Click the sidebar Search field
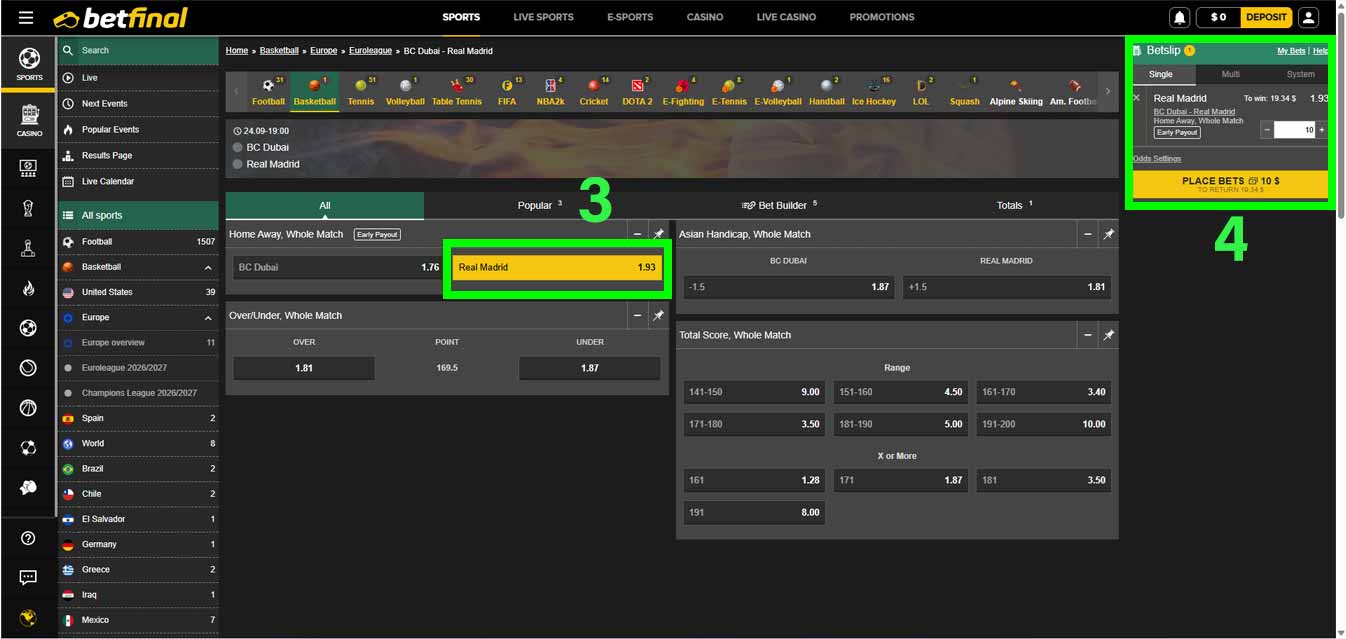This screenshot has height=639, width=1346. [x=138, y=50]
